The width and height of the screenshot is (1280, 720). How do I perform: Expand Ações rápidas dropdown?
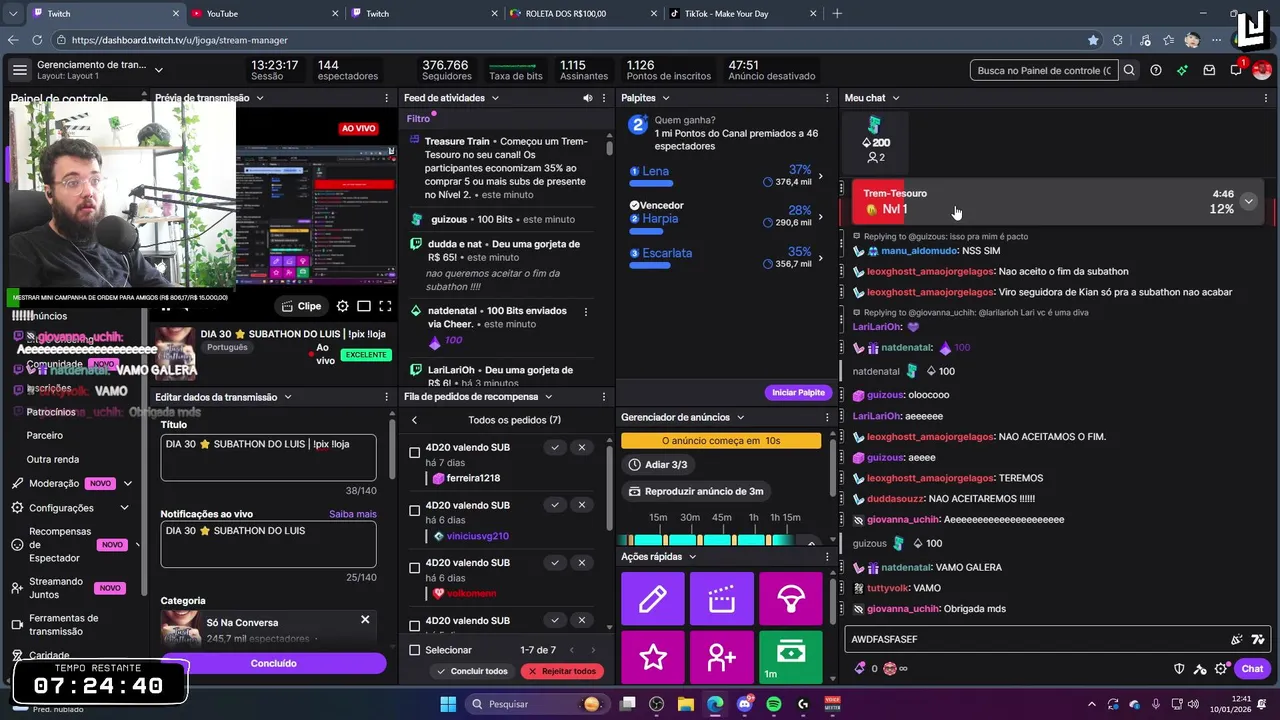point(692,556)
